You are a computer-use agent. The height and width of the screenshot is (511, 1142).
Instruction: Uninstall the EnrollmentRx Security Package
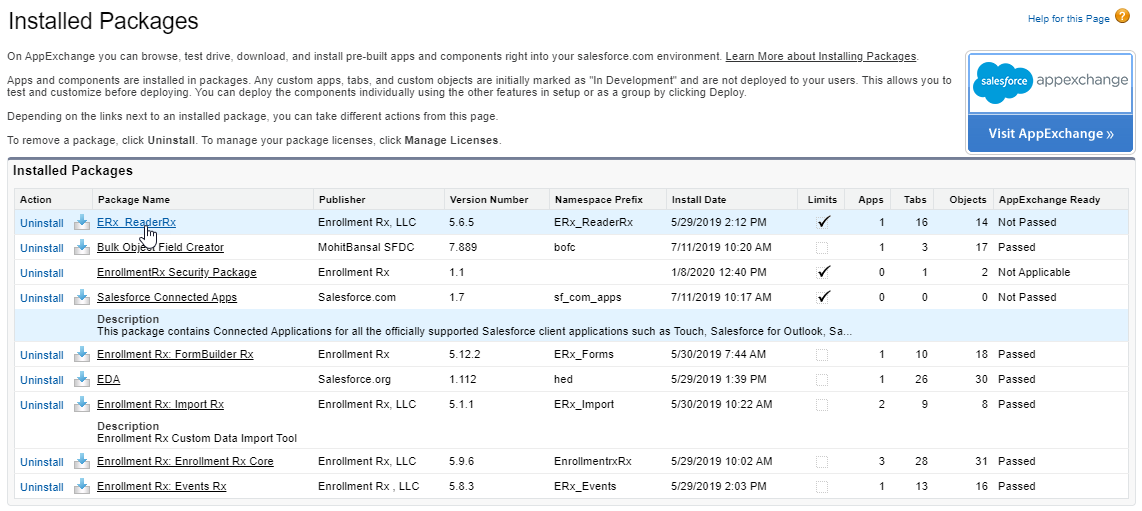coord(42,273)
